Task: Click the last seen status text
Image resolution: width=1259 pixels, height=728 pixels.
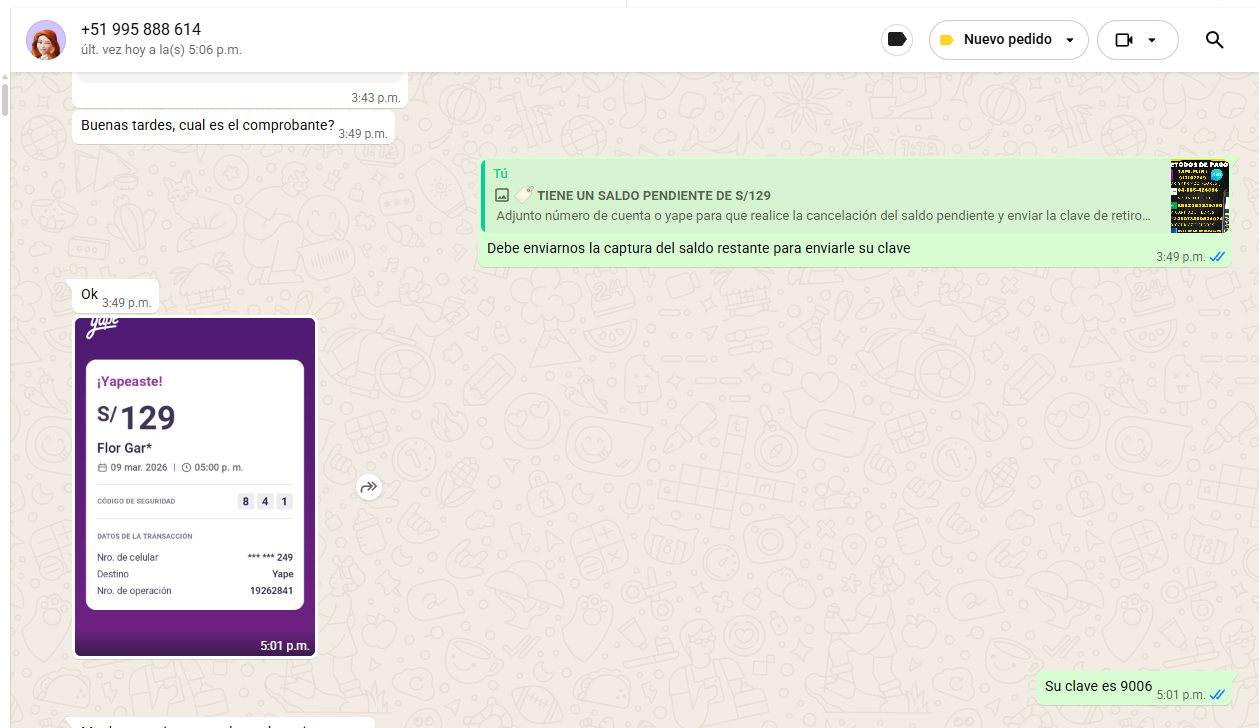Action: point(161,50)
